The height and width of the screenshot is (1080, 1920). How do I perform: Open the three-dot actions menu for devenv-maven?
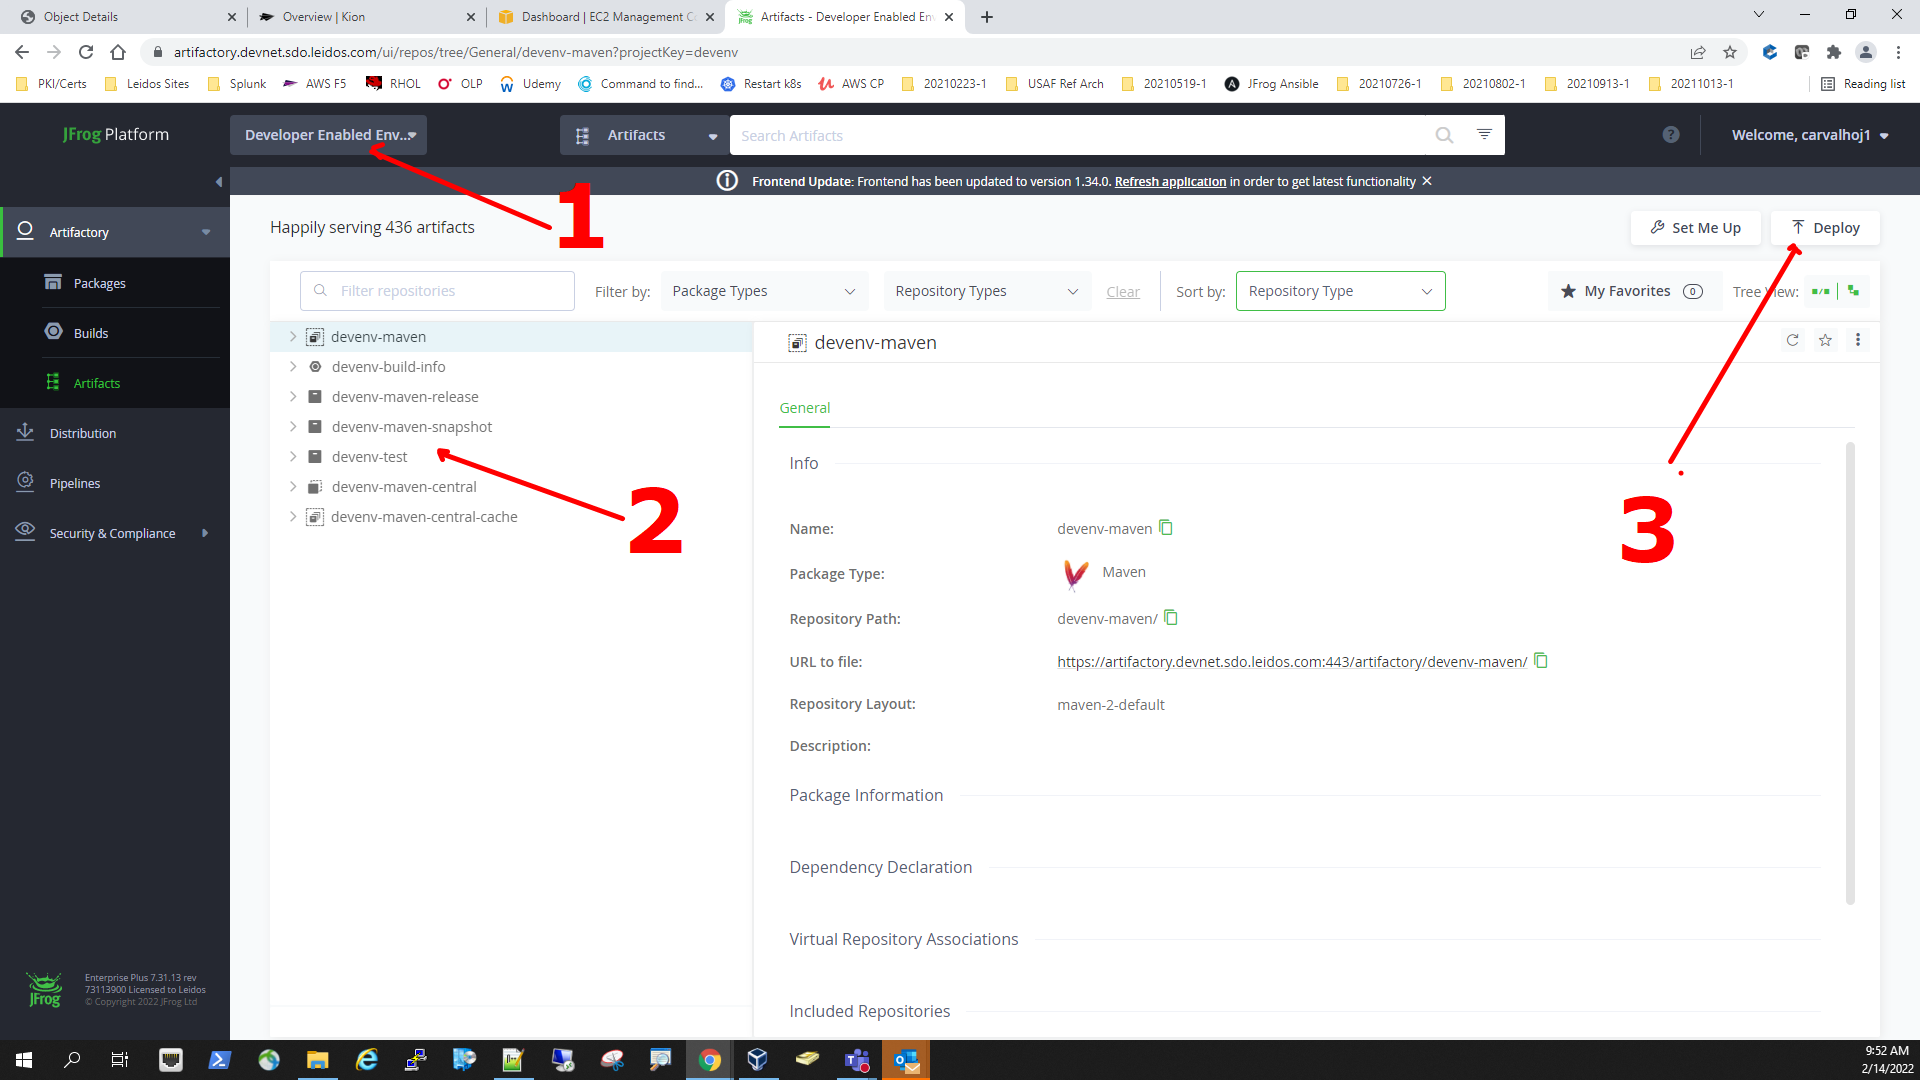click(x=1858, y=340)
